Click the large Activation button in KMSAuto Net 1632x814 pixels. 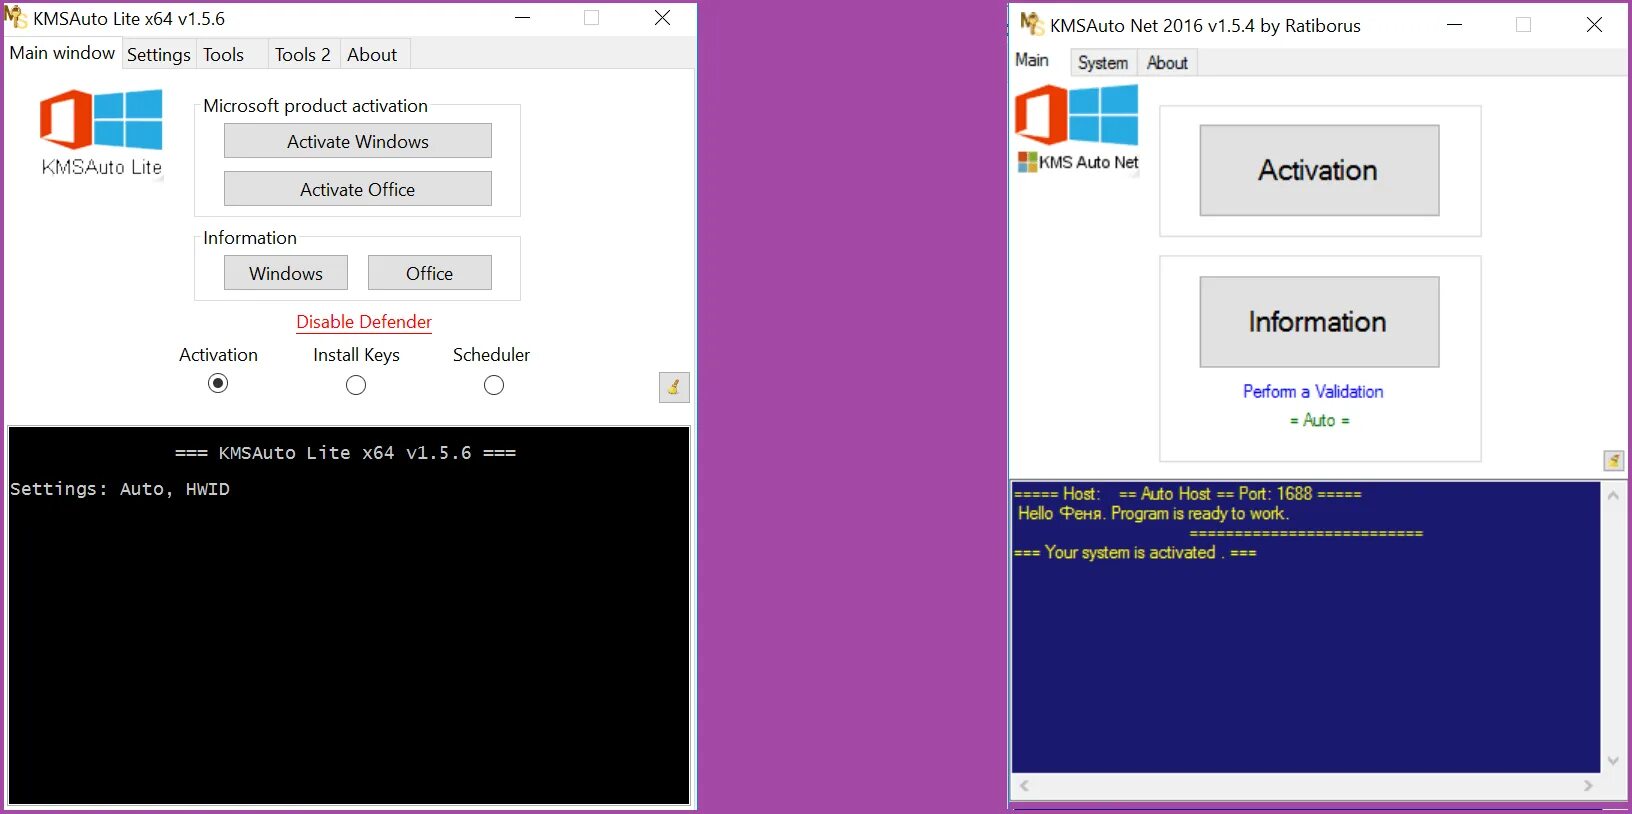[x=1319, y=170]
